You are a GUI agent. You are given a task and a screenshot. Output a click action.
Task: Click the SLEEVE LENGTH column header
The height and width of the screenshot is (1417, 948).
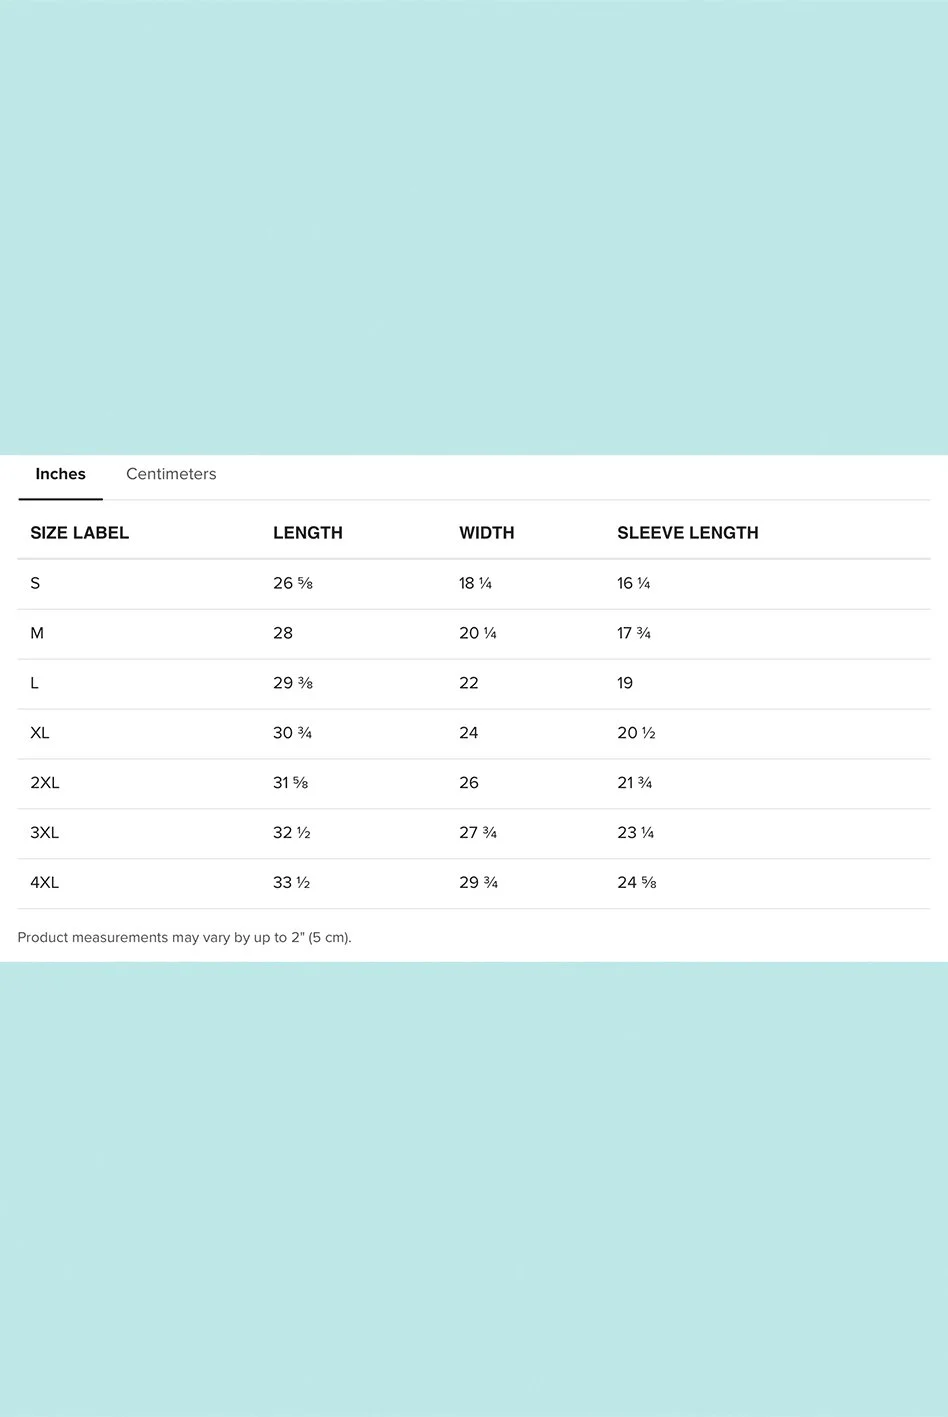pyautogui.click(x=688, y=533)
